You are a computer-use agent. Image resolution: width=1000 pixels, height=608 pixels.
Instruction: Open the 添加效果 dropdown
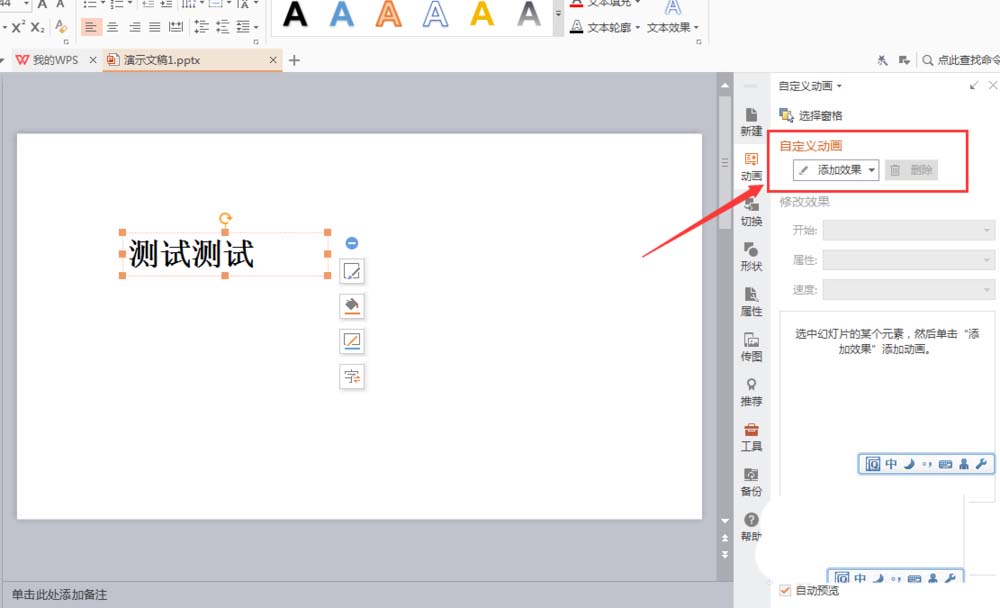(x=836, y=169)
